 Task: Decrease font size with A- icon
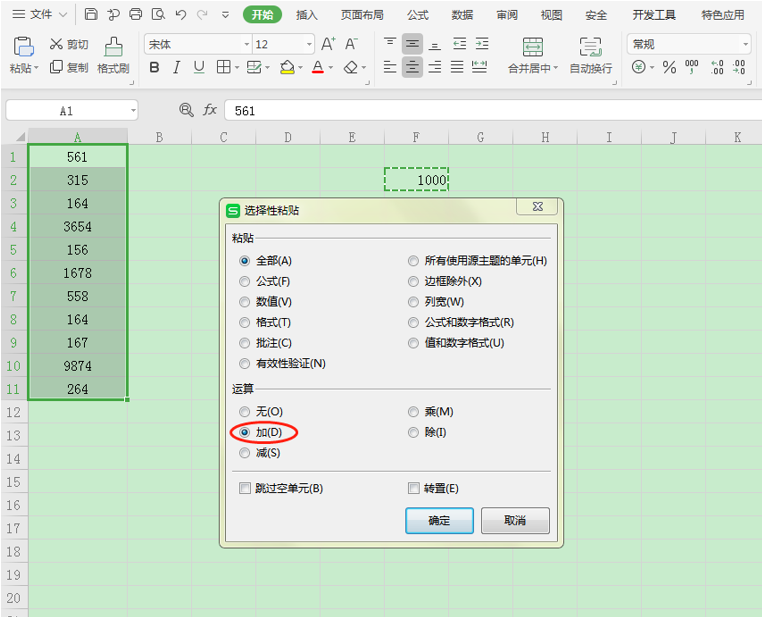[351, 44]
